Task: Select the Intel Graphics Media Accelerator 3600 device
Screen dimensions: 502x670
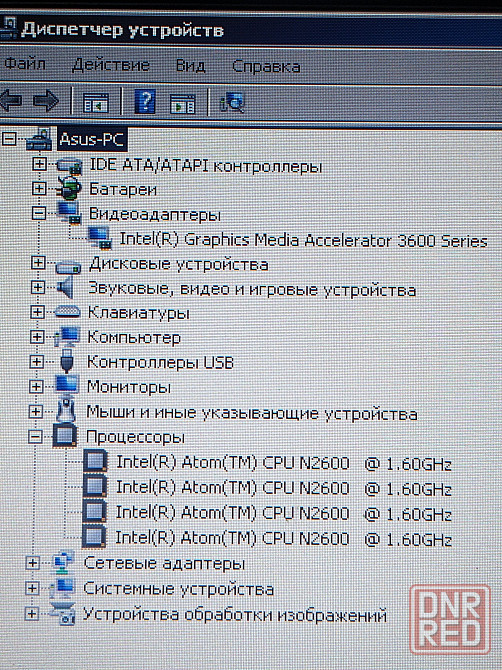Action: pyautogui.click(x=303, y=240)
